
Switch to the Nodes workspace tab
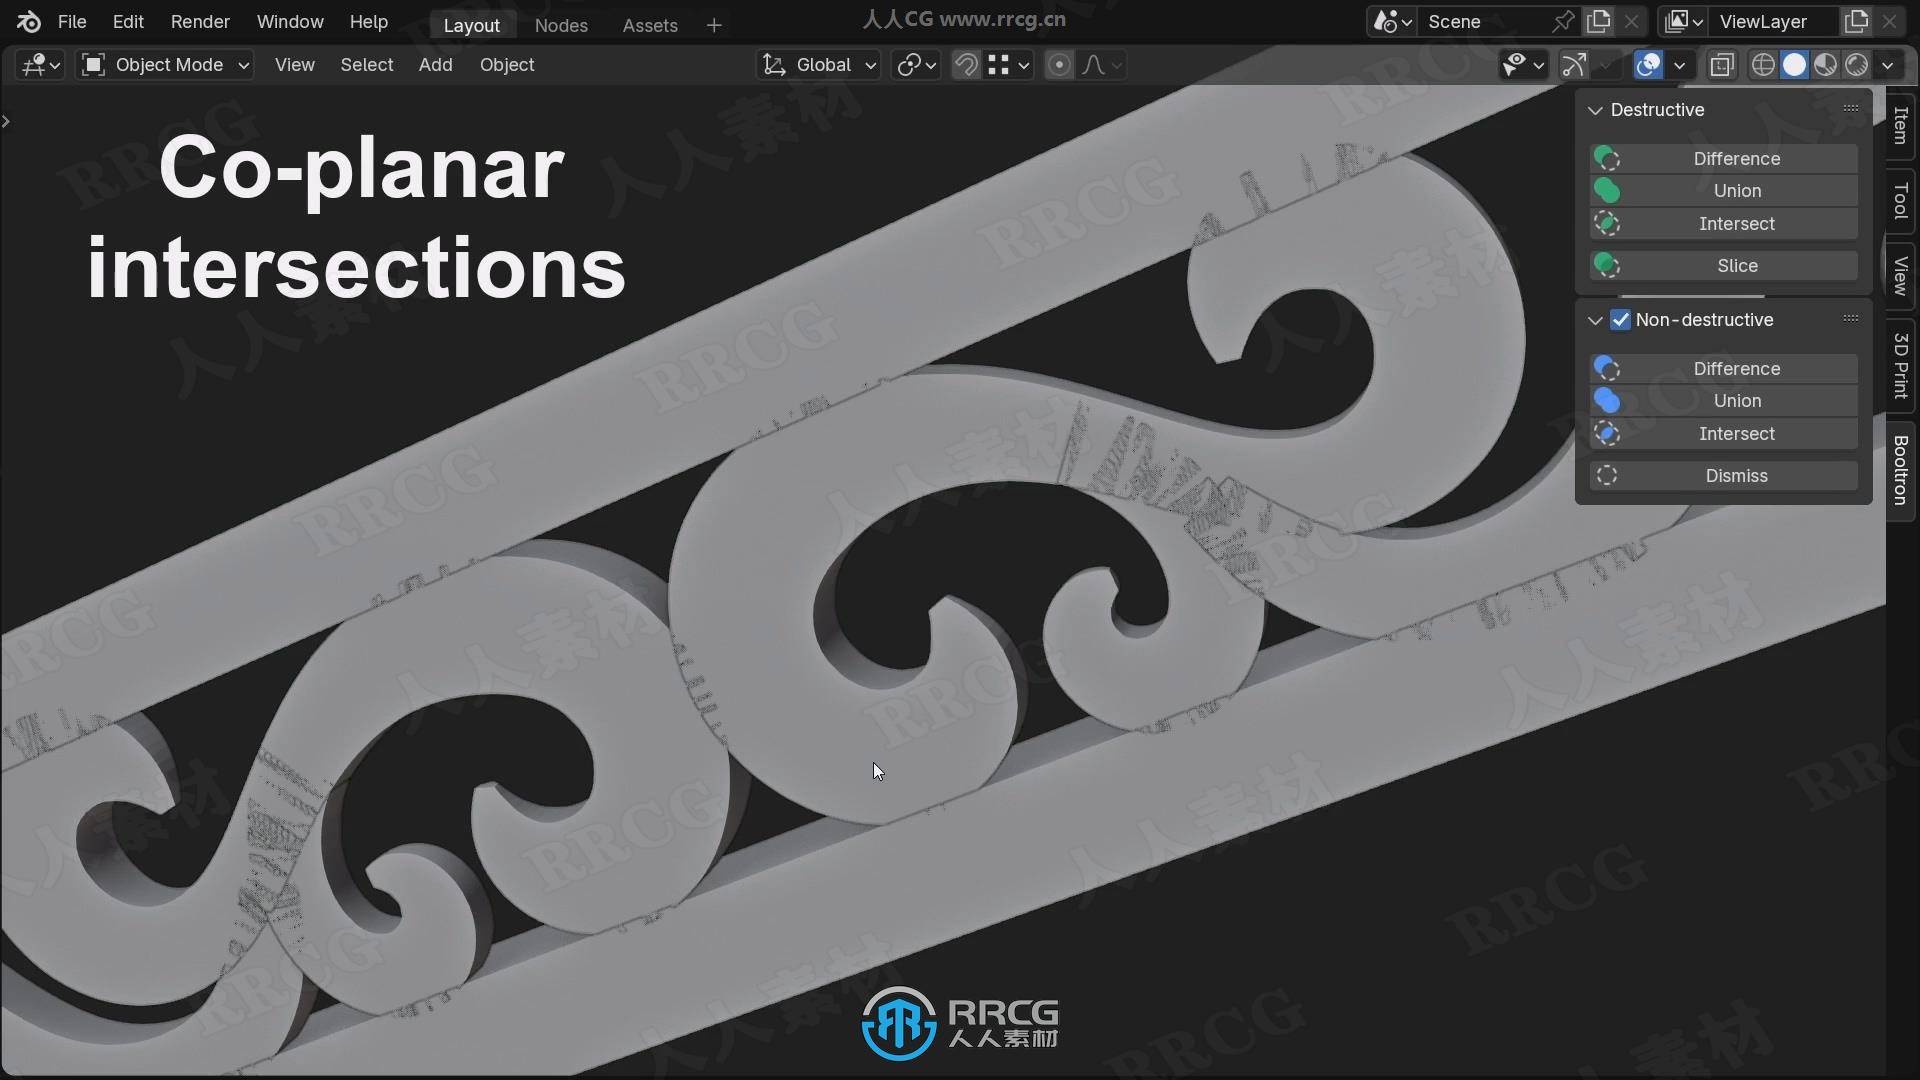(x=560, y=25)
